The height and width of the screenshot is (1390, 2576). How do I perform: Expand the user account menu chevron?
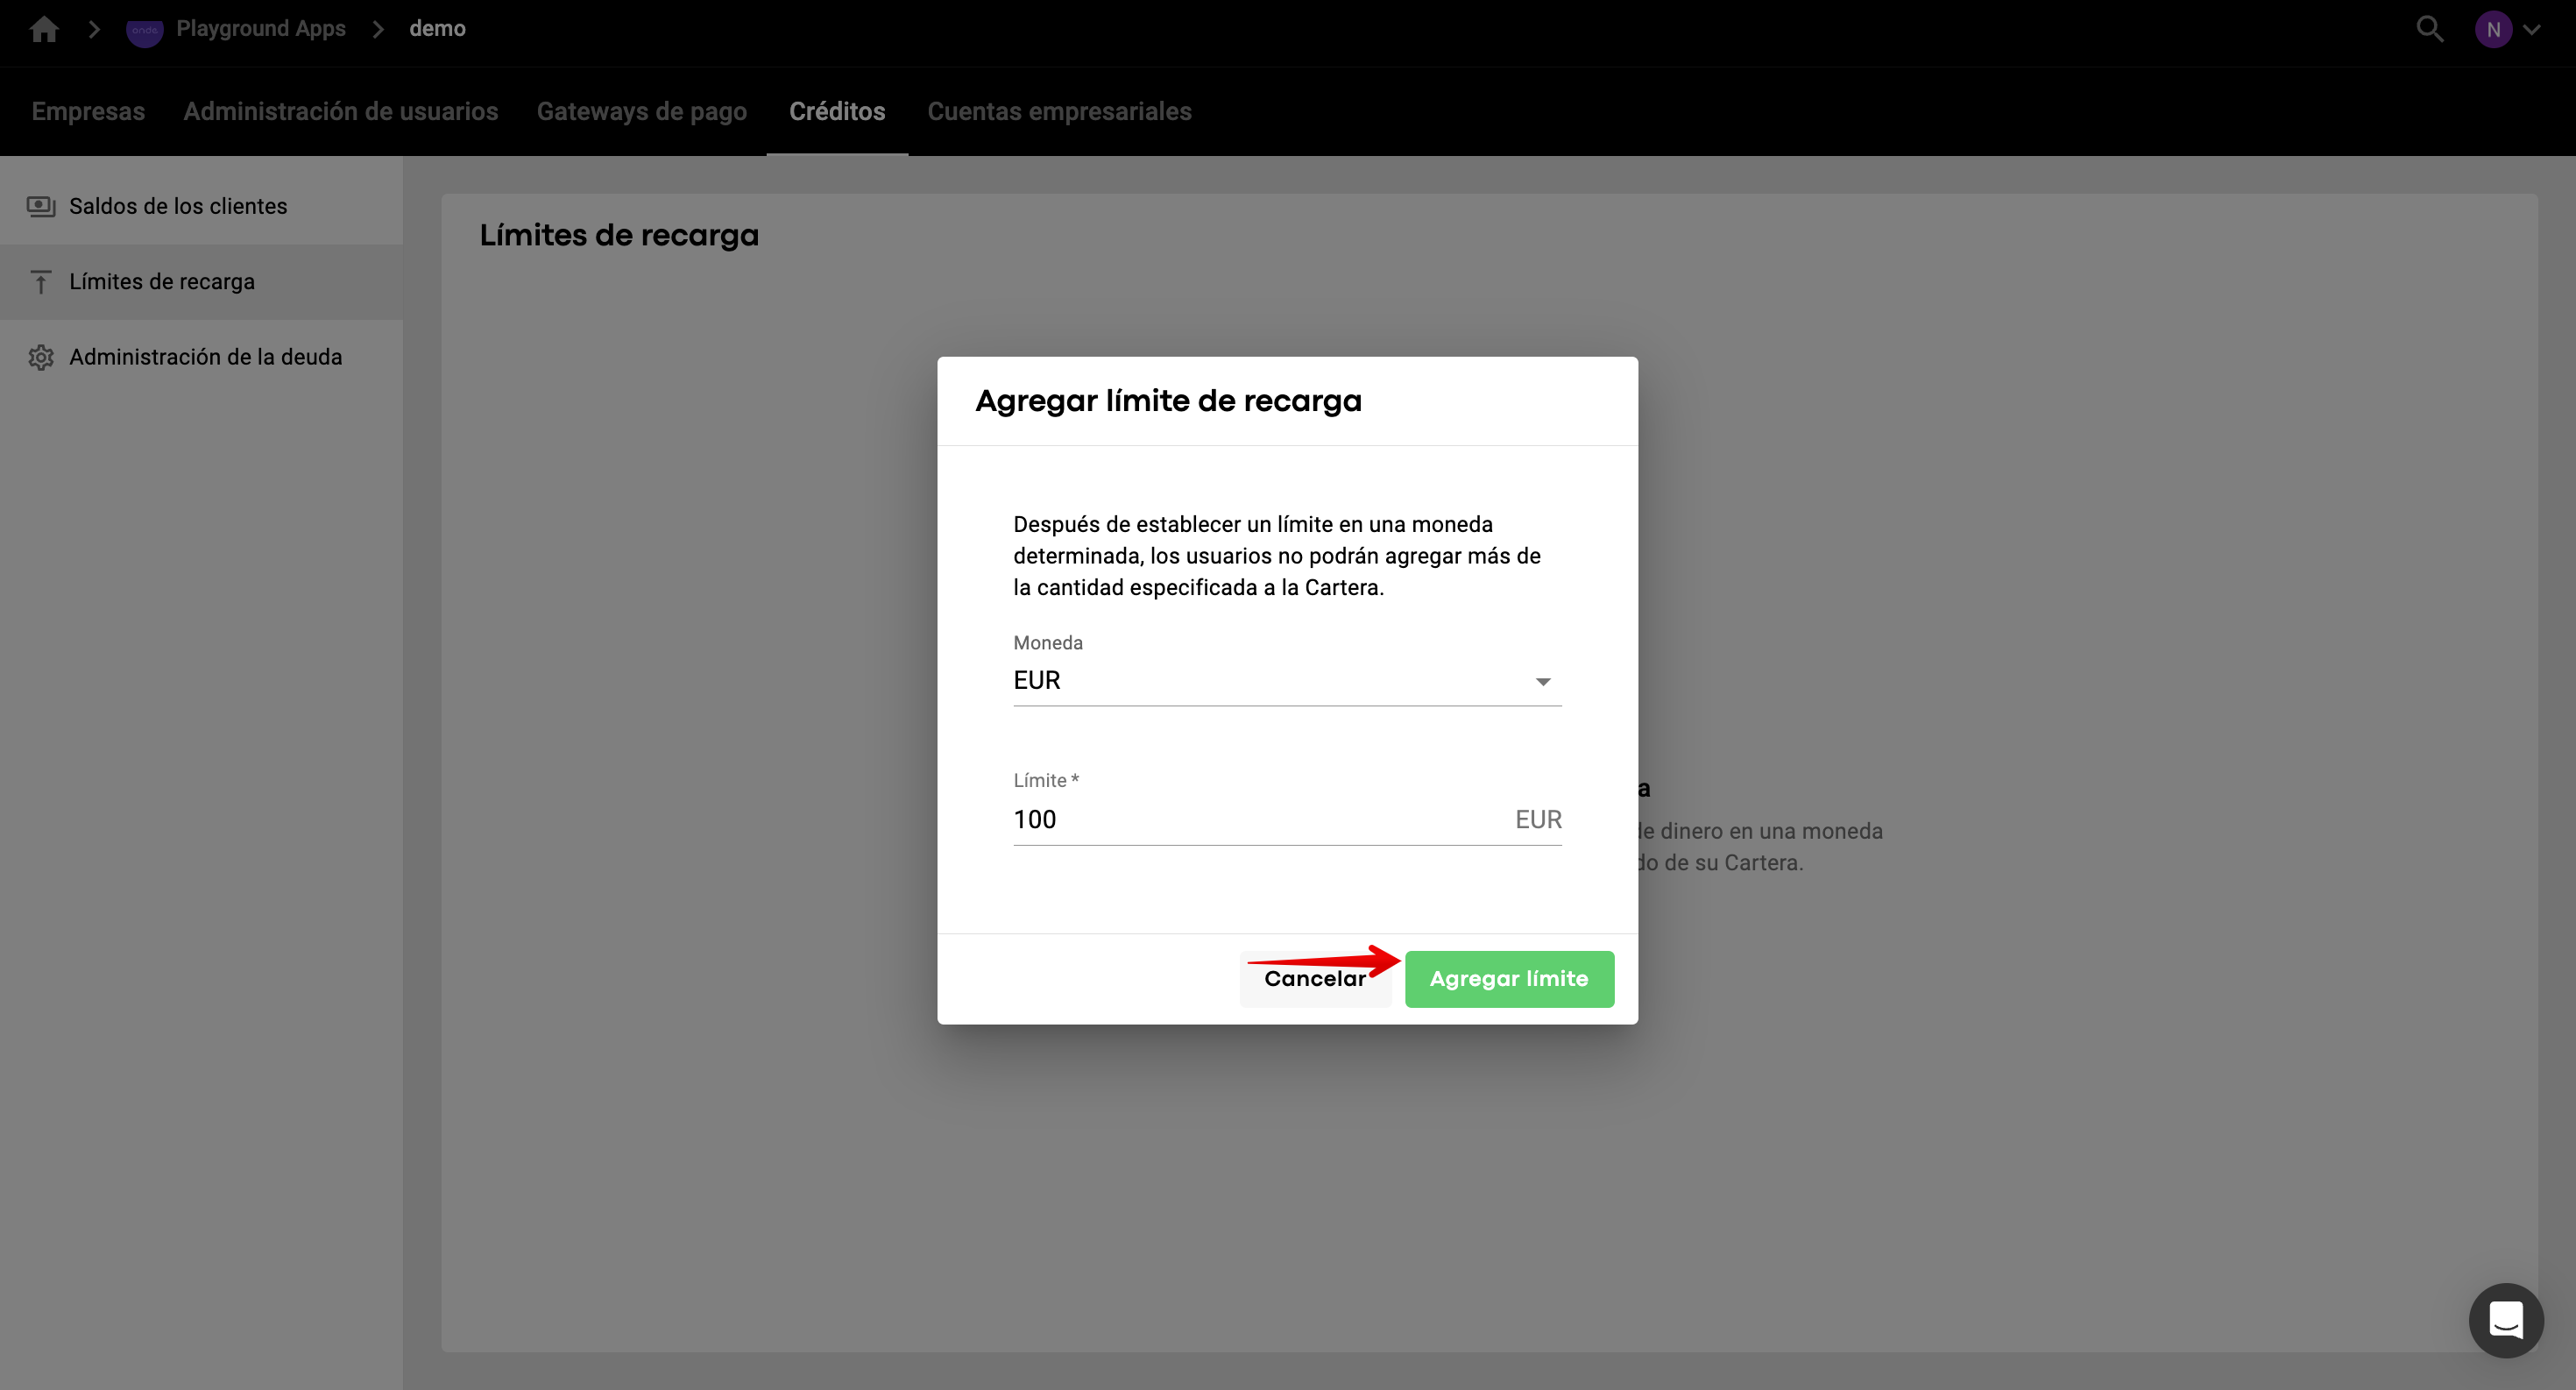pos(2531,30)
